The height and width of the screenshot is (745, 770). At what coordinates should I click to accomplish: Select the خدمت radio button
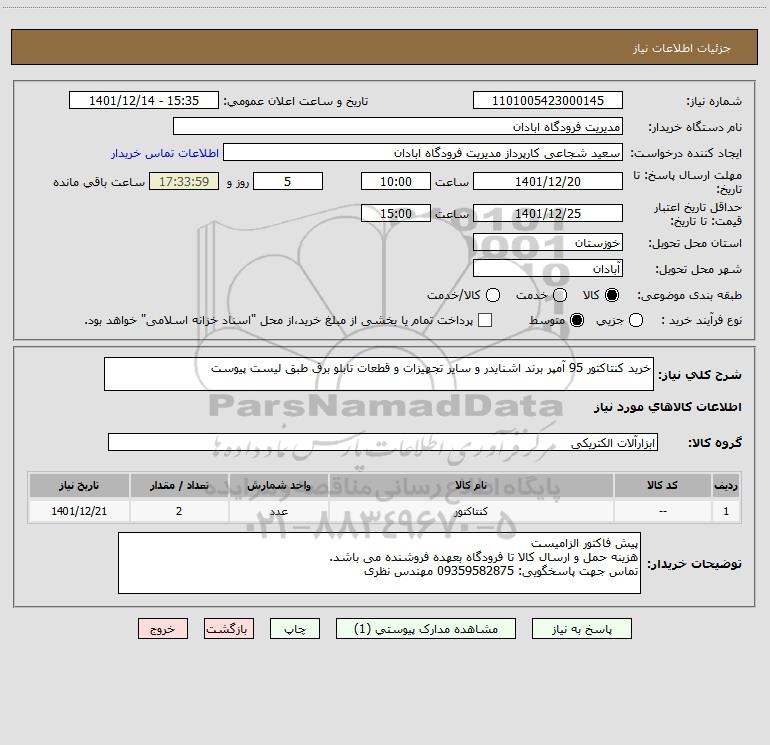click(560, 295)
